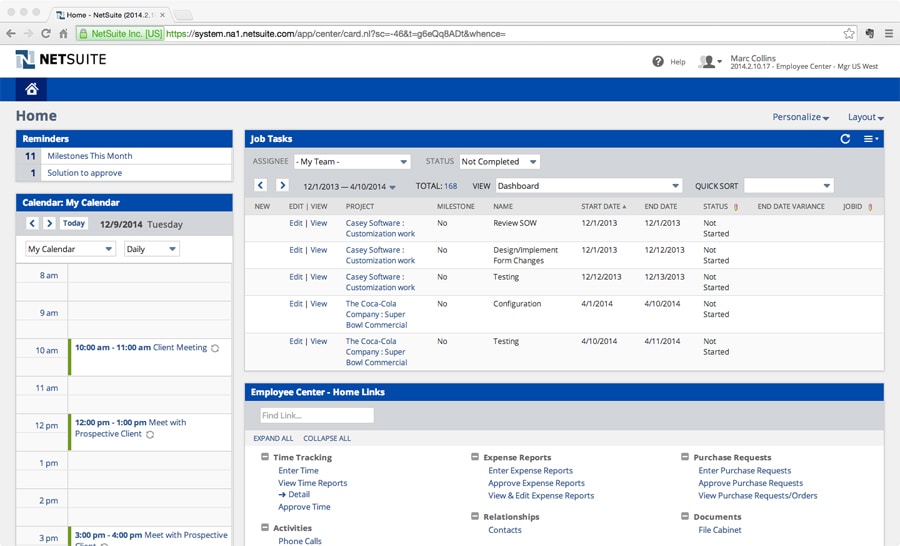Open the Layout menu
The height and width of the screenshot is (546, 900).
click(x=866, y=117)
